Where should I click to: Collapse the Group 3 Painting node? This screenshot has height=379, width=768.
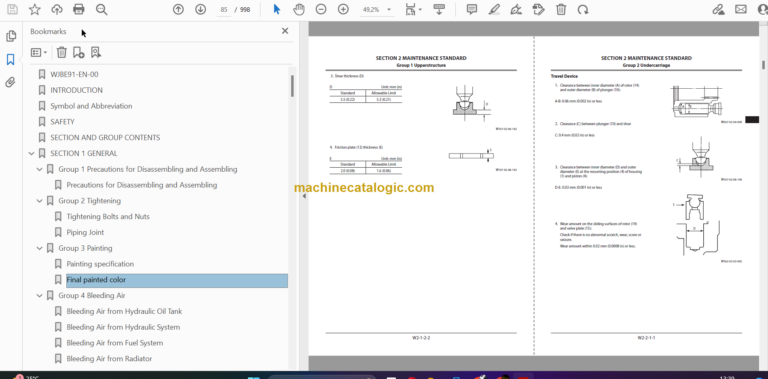tap(40, 248)
